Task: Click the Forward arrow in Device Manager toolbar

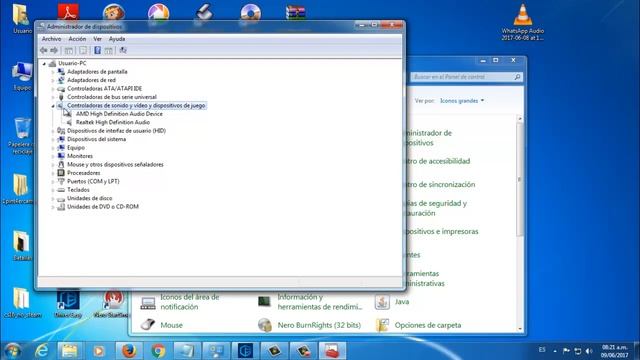Action: click(54, 50)
